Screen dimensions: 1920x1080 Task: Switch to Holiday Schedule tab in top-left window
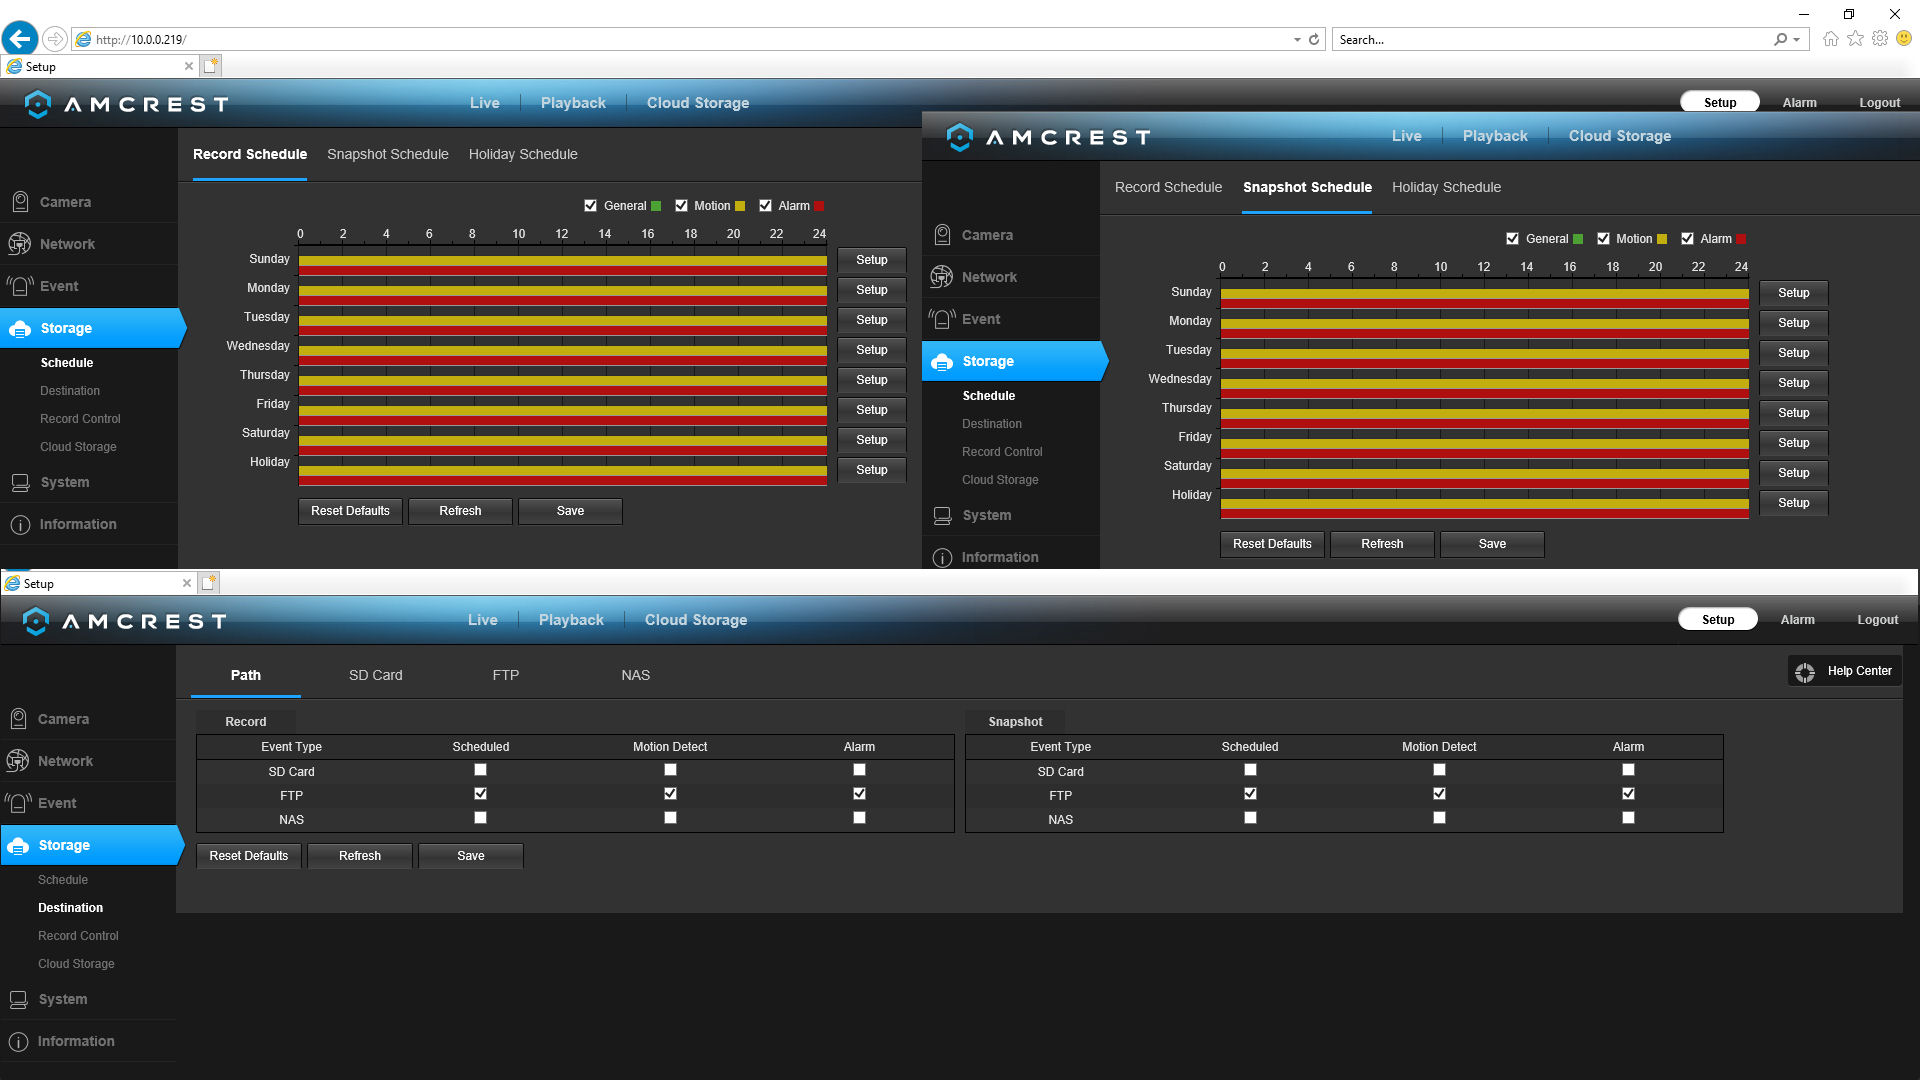tap(523, 154)
